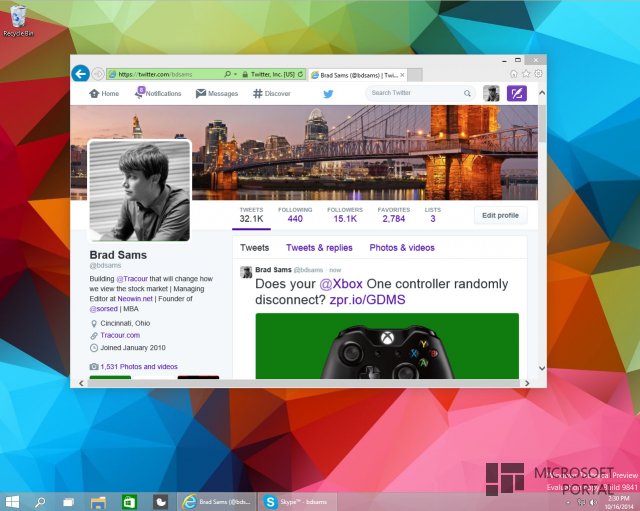Open the address bar dropdown arrow
This screenshot has width=640, height=511.
(236, 74)
